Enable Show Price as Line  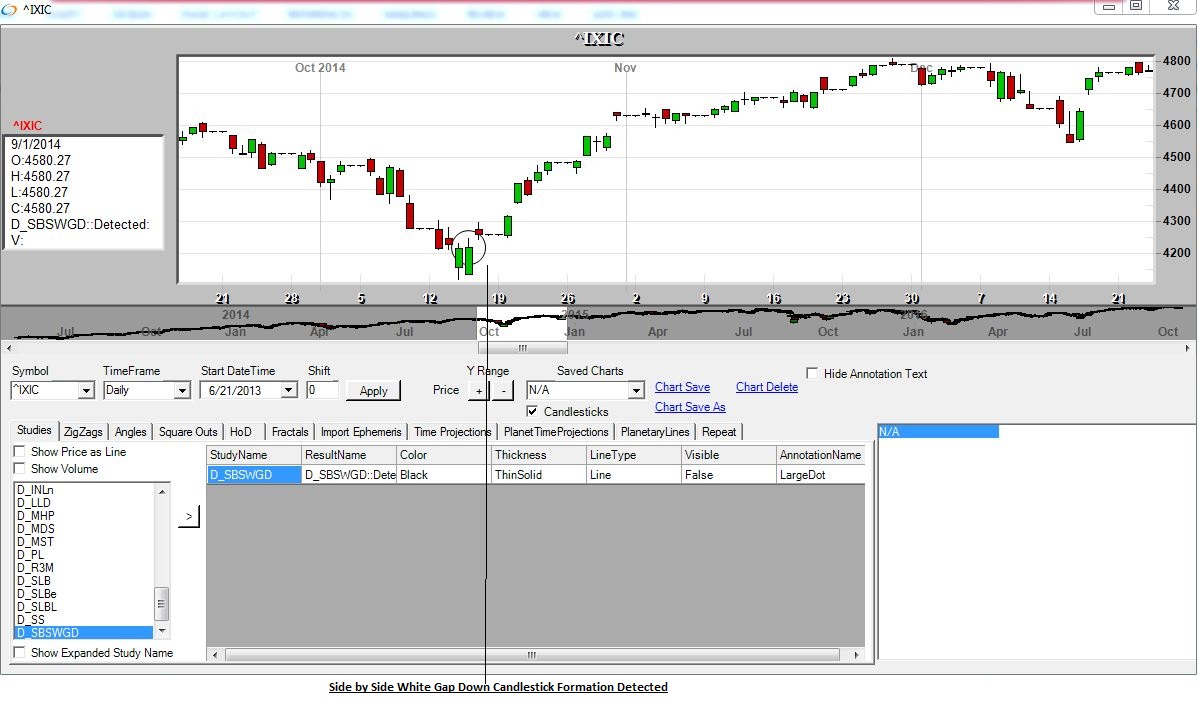pos(20,452)
